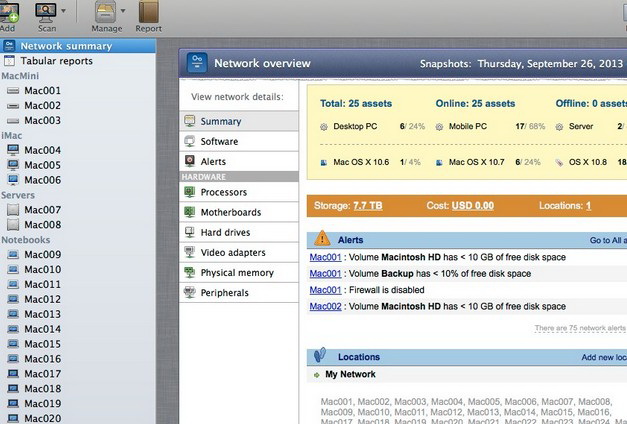Open Mac002 link in alerts list
The height and width of the screenshot is (424, 627).
[x=325, y=306]
